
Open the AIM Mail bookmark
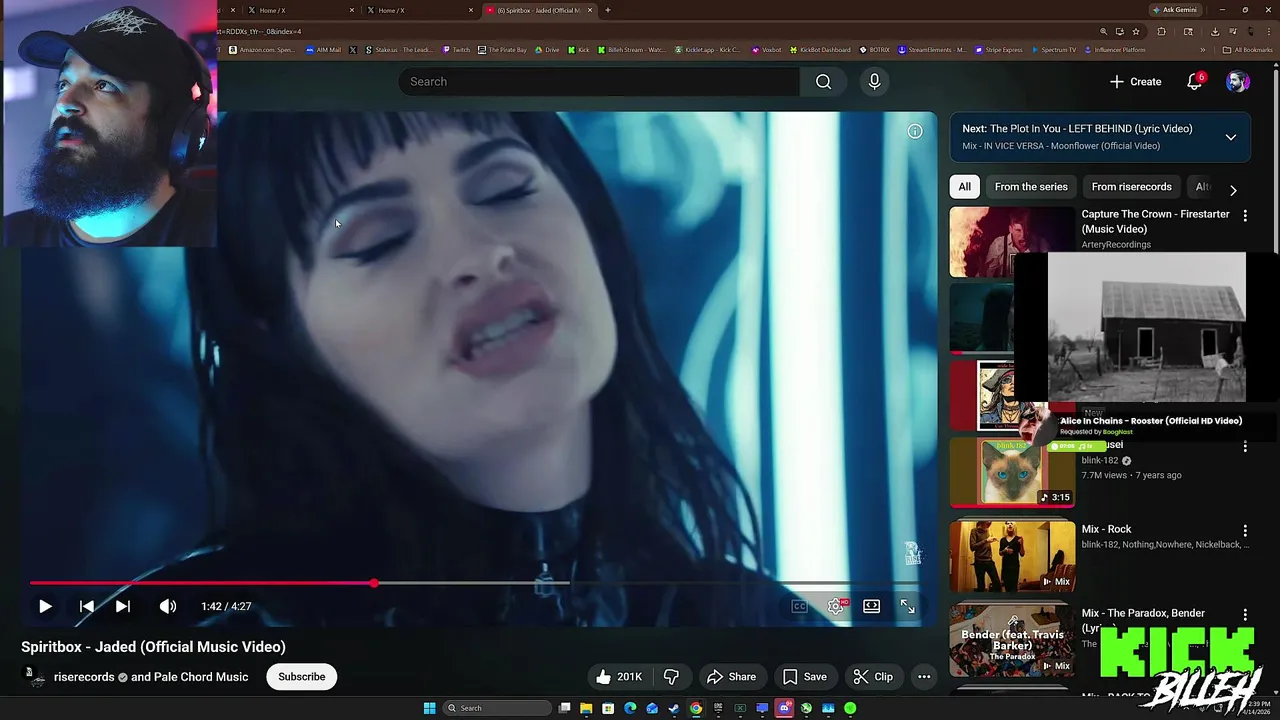point(323,50)
